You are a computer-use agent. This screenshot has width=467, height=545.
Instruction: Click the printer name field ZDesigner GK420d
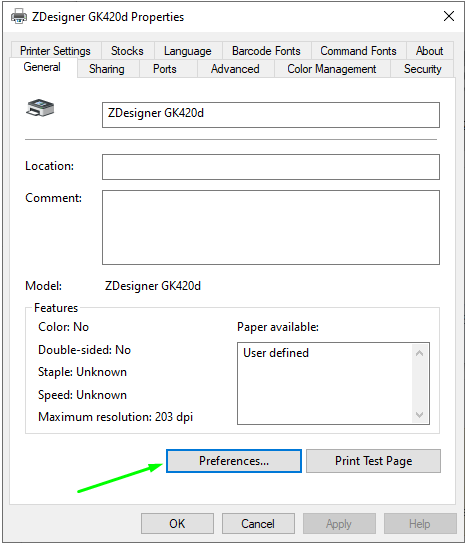[x=271, y=115]
